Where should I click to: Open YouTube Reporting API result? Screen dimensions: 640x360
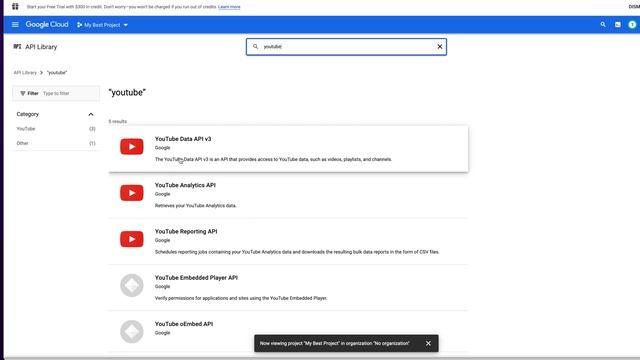288,241
